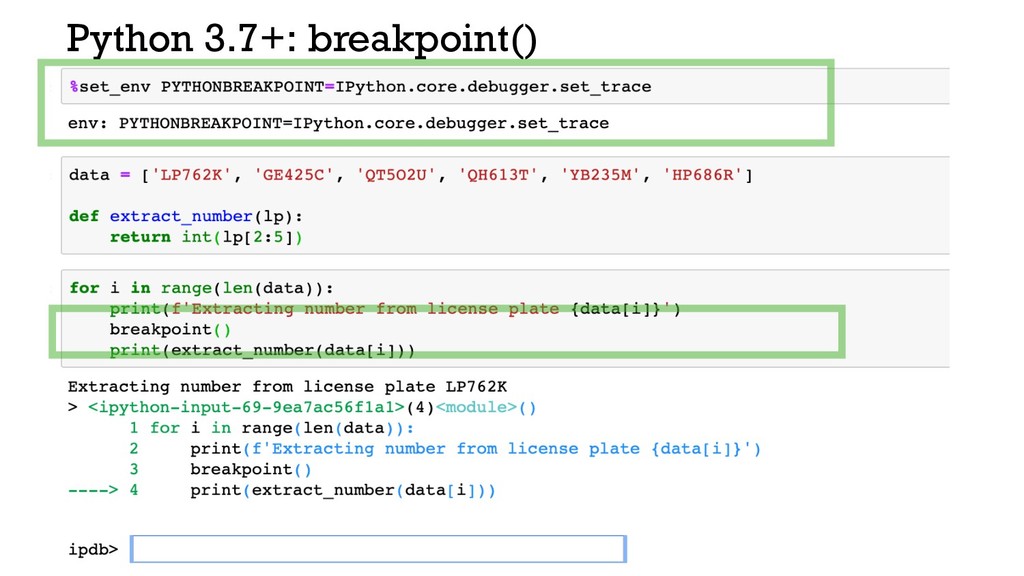Click the '<ipython-input-69-9ea7ac56f1a1>' traceback line
The image size is (1024, 576).
pyautogui.click(x=302, y=408)
